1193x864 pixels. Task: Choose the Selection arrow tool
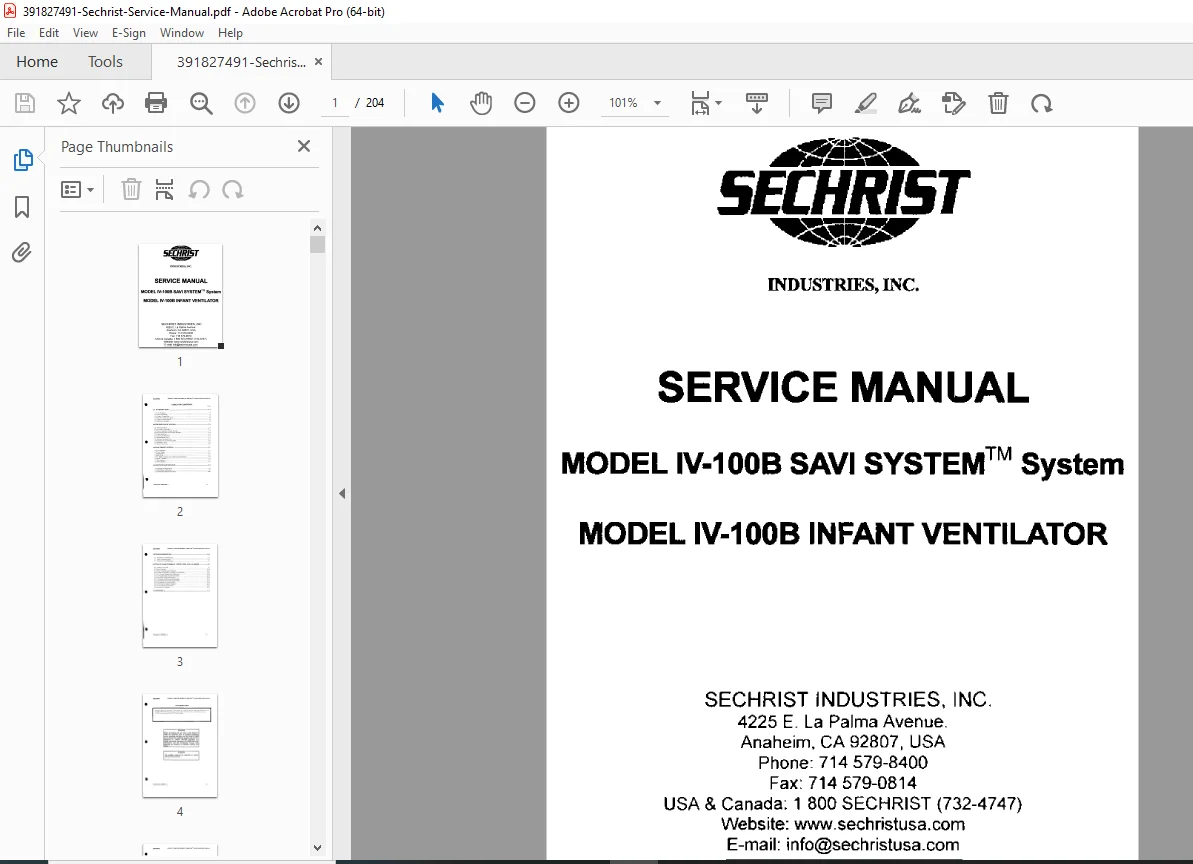[x=437, y=103]
